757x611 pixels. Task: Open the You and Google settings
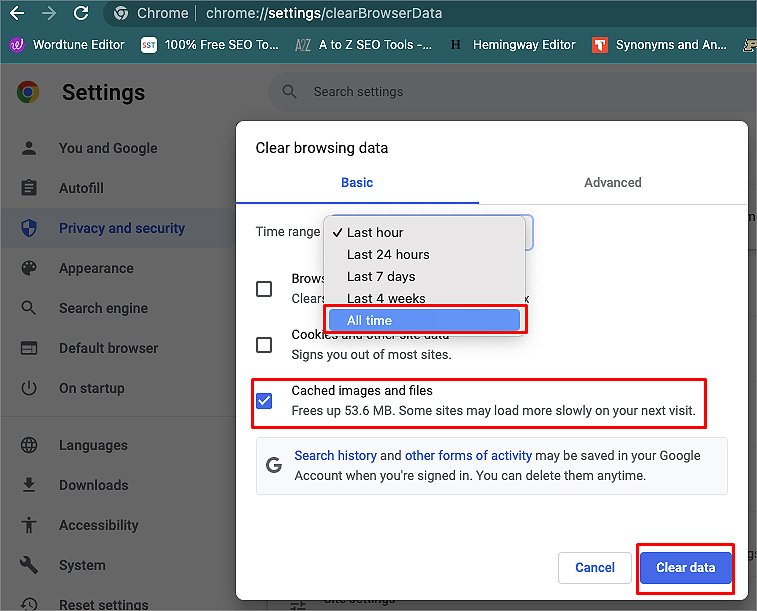click(x=108, y=148)
